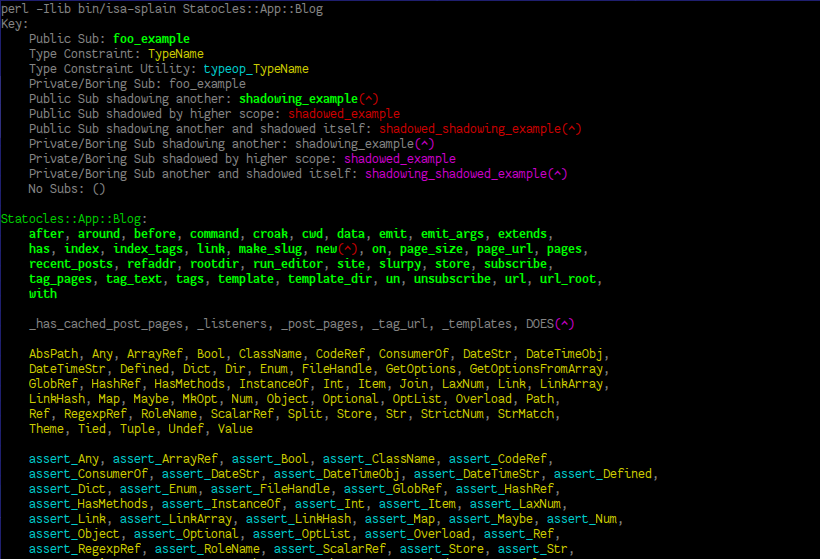Select the green 'around' sub name

(x=99, y=234)
